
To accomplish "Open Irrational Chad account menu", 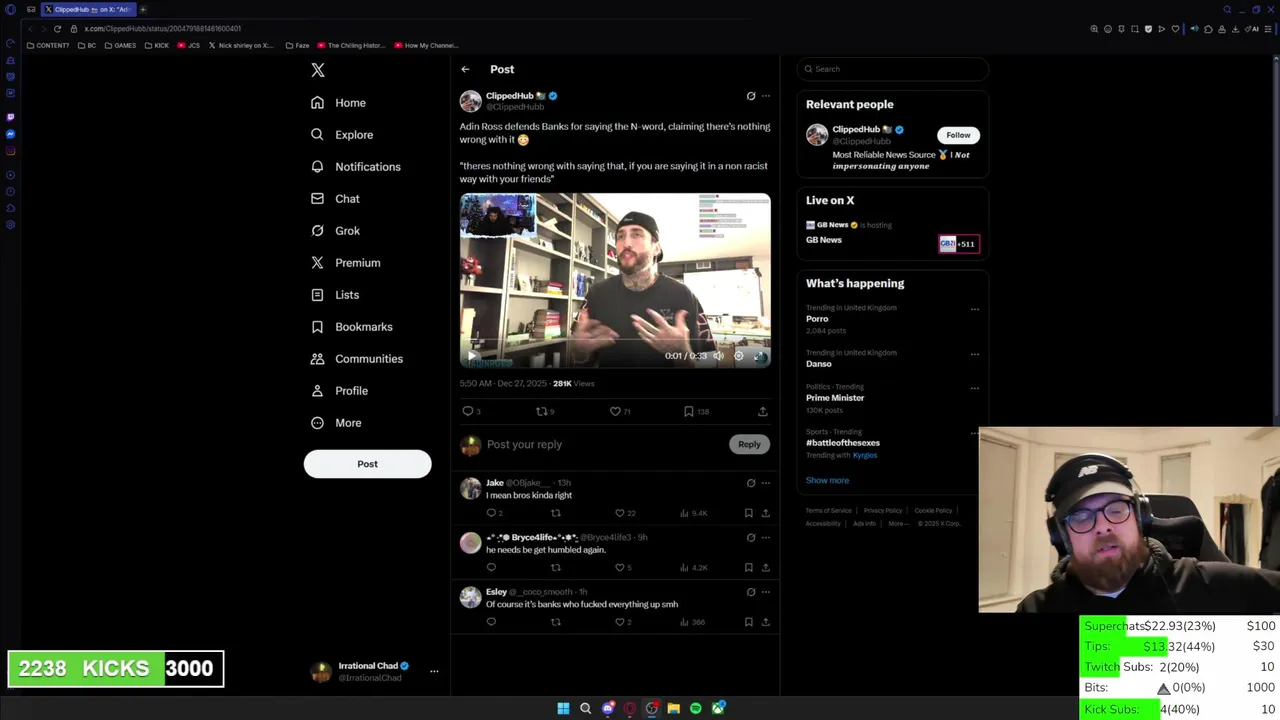I will [375, 671].
